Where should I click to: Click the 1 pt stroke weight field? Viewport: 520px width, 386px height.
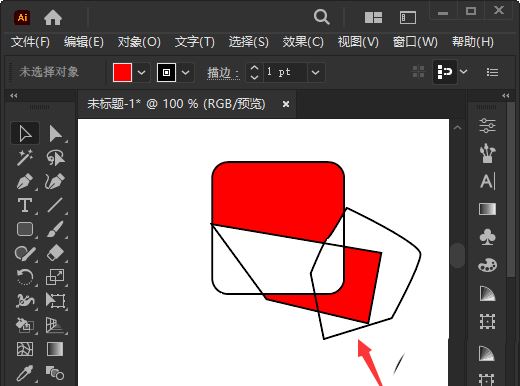pyautogui.click(x=285, y=72)
